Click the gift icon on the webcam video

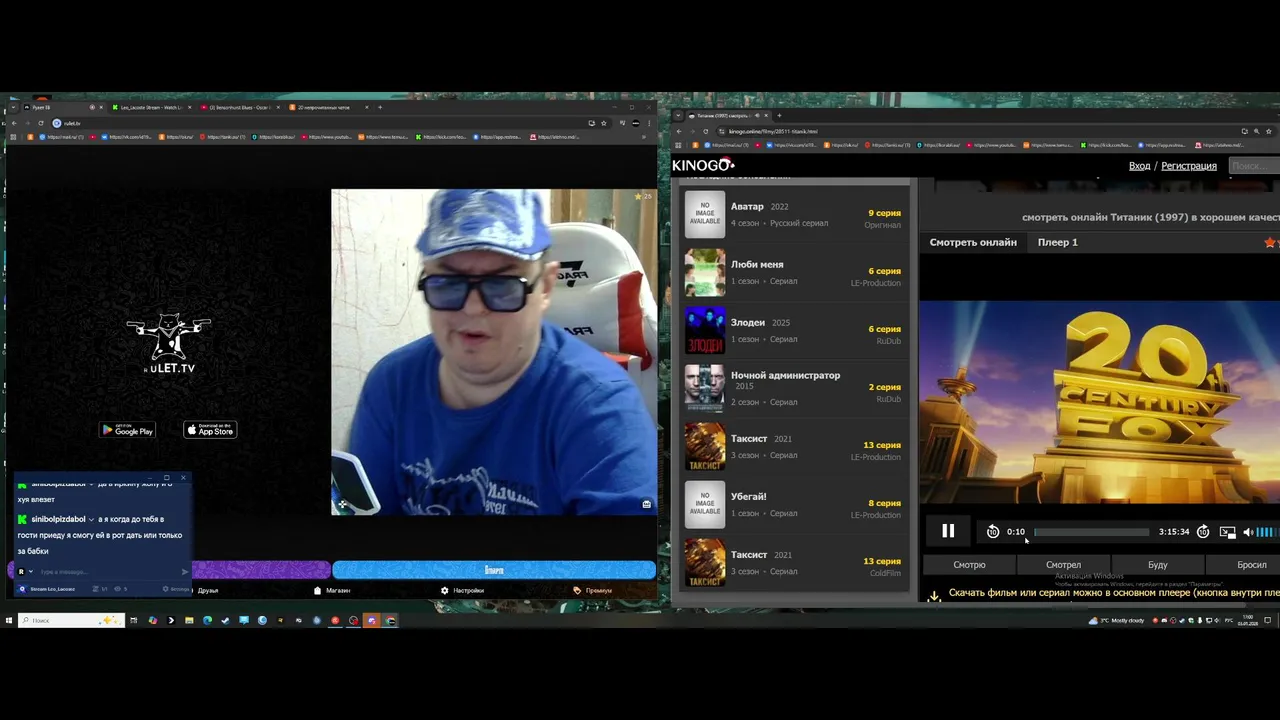pos(646,504)
